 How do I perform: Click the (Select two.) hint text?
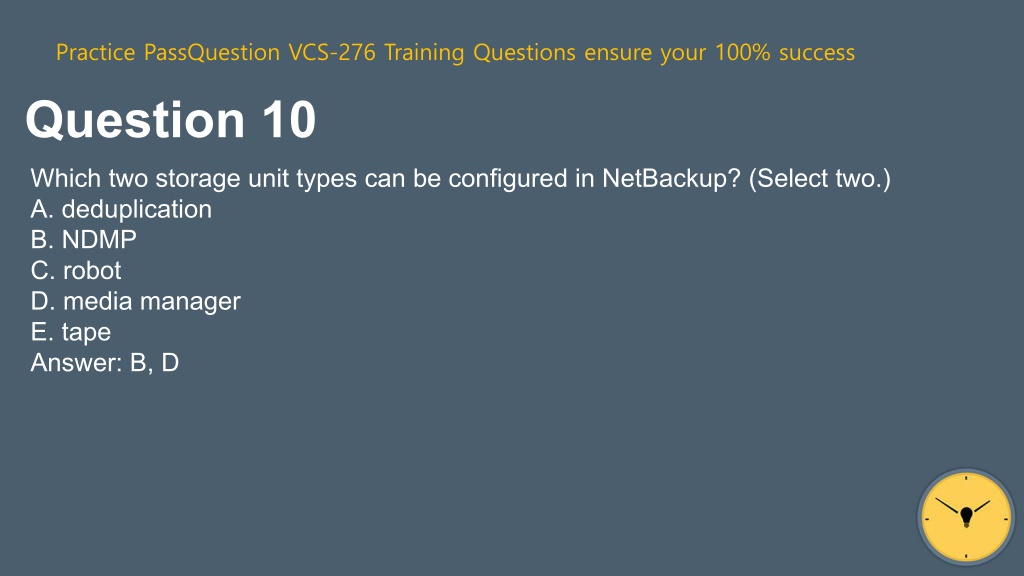click(820, 178)
